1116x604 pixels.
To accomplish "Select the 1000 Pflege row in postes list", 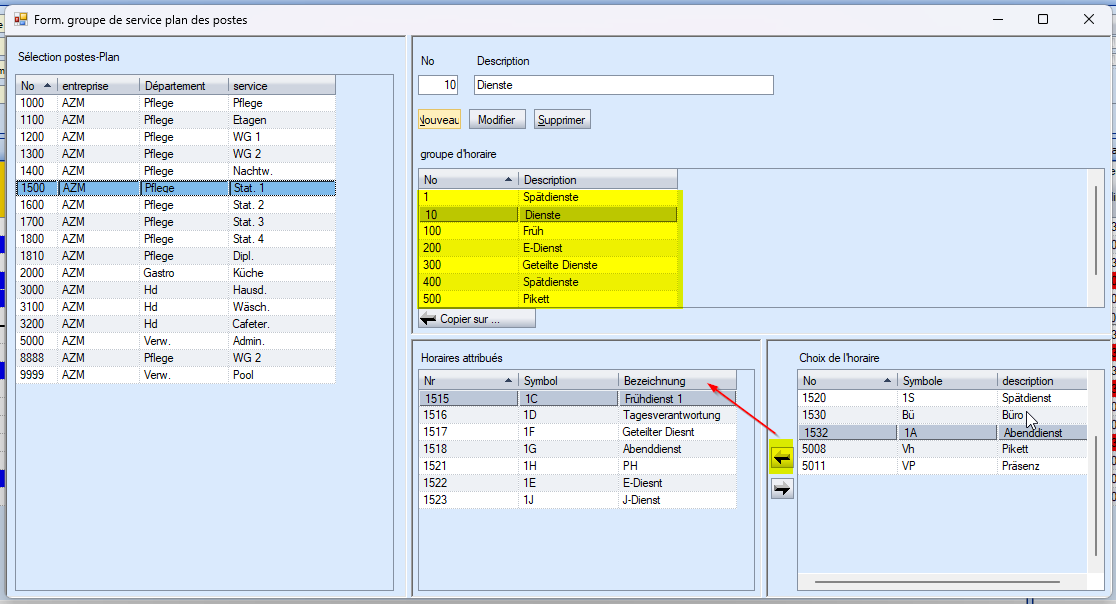I will pos(175,103).
